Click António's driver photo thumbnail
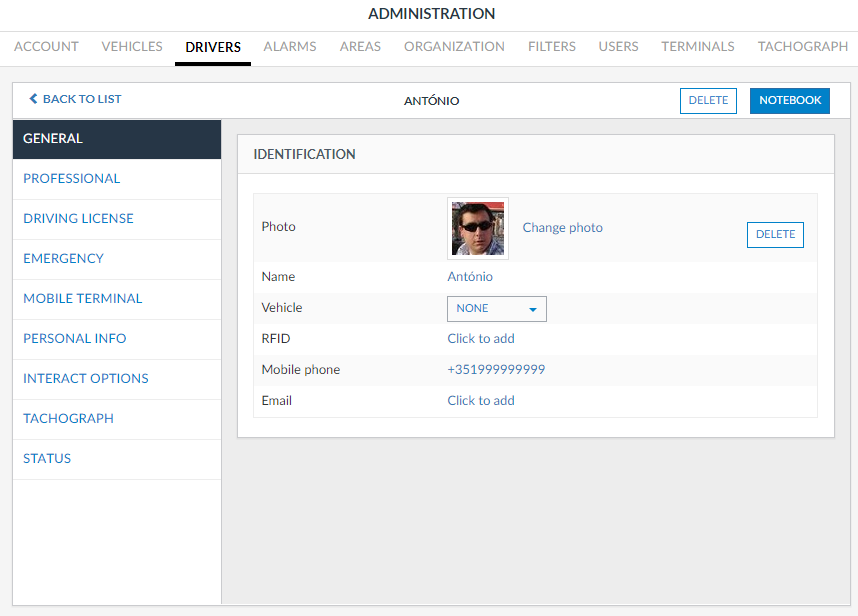Viewport: 858px width, 616px height. pyautogui.click(x=477, y=228)
